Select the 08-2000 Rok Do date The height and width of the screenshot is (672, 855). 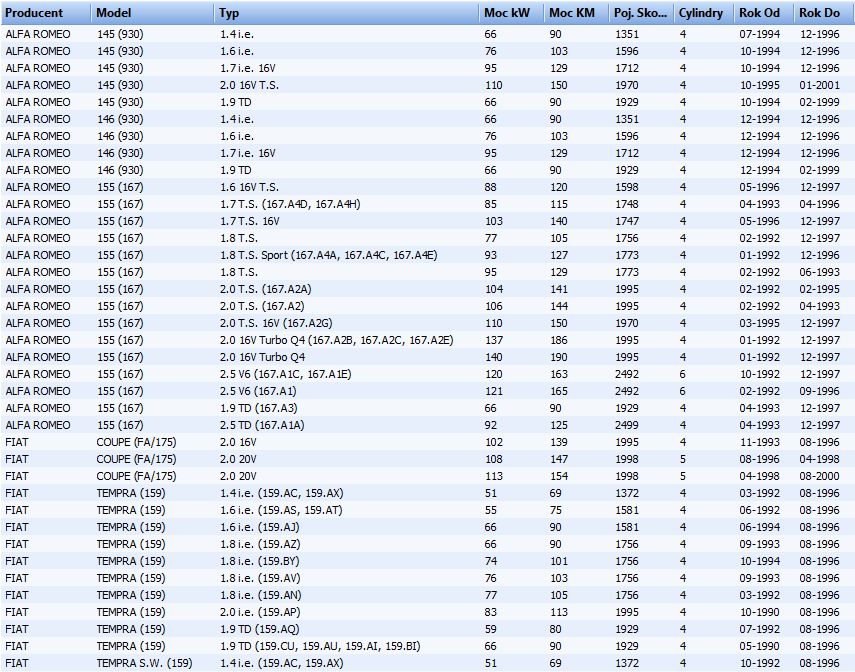820,476
